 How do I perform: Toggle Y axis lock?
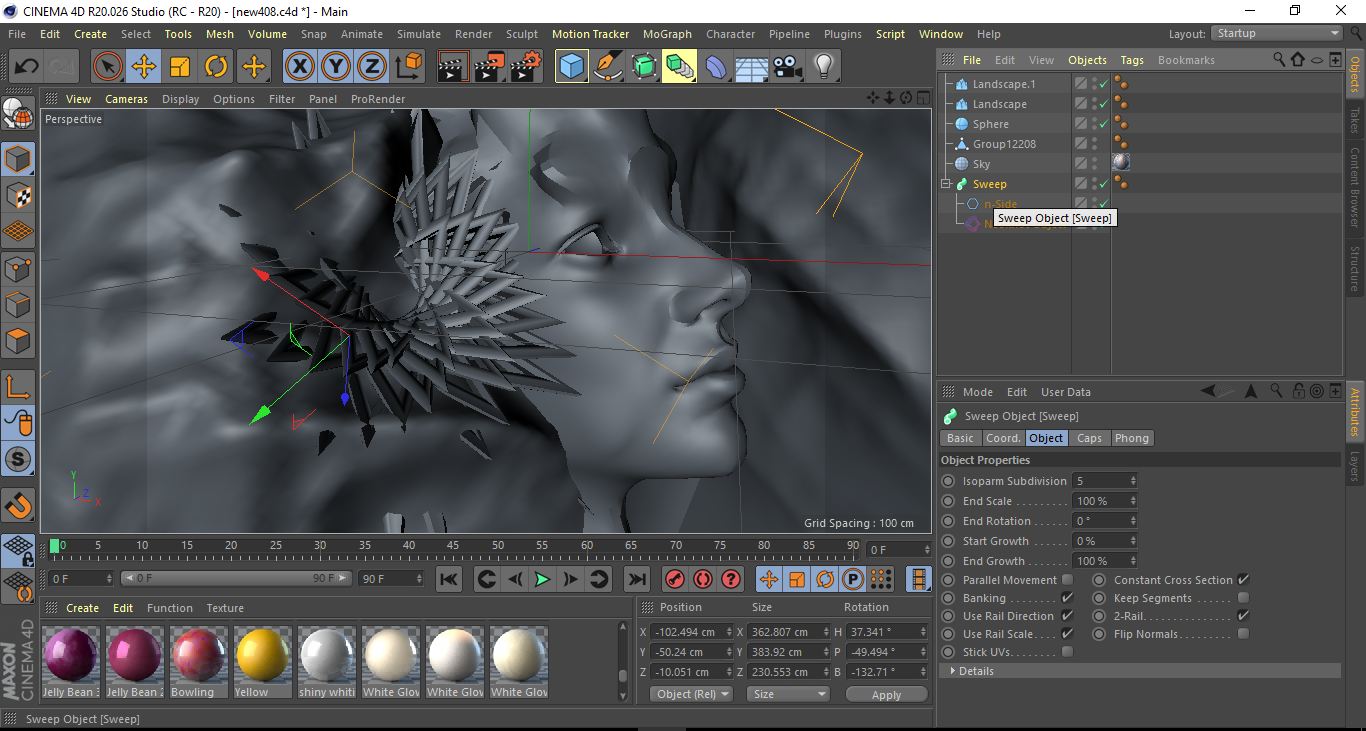pos(336,67)
